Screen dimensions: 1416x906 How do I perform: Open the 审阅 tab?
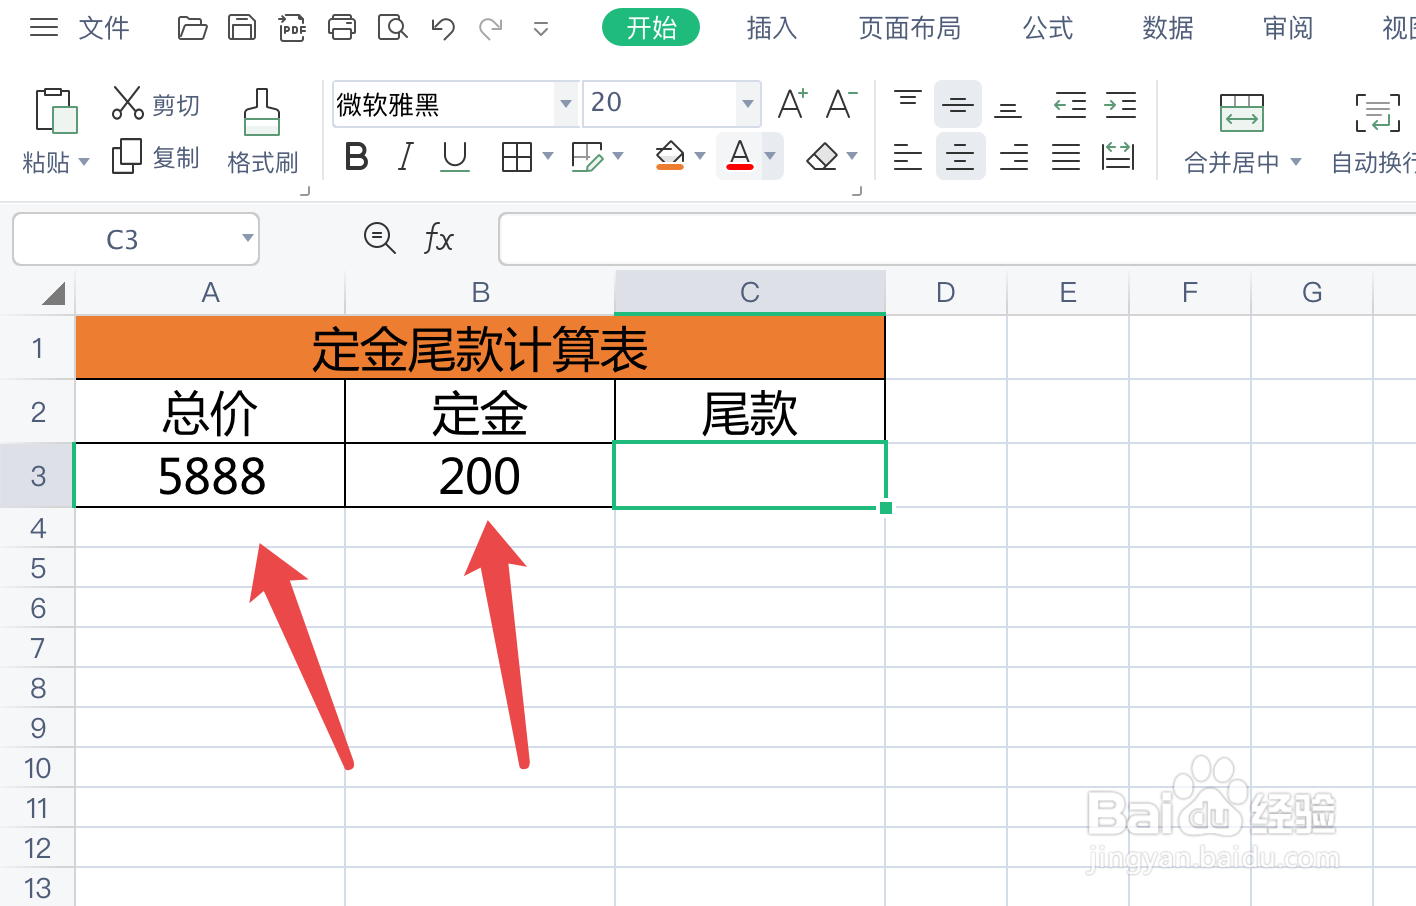pos(1288,28)
